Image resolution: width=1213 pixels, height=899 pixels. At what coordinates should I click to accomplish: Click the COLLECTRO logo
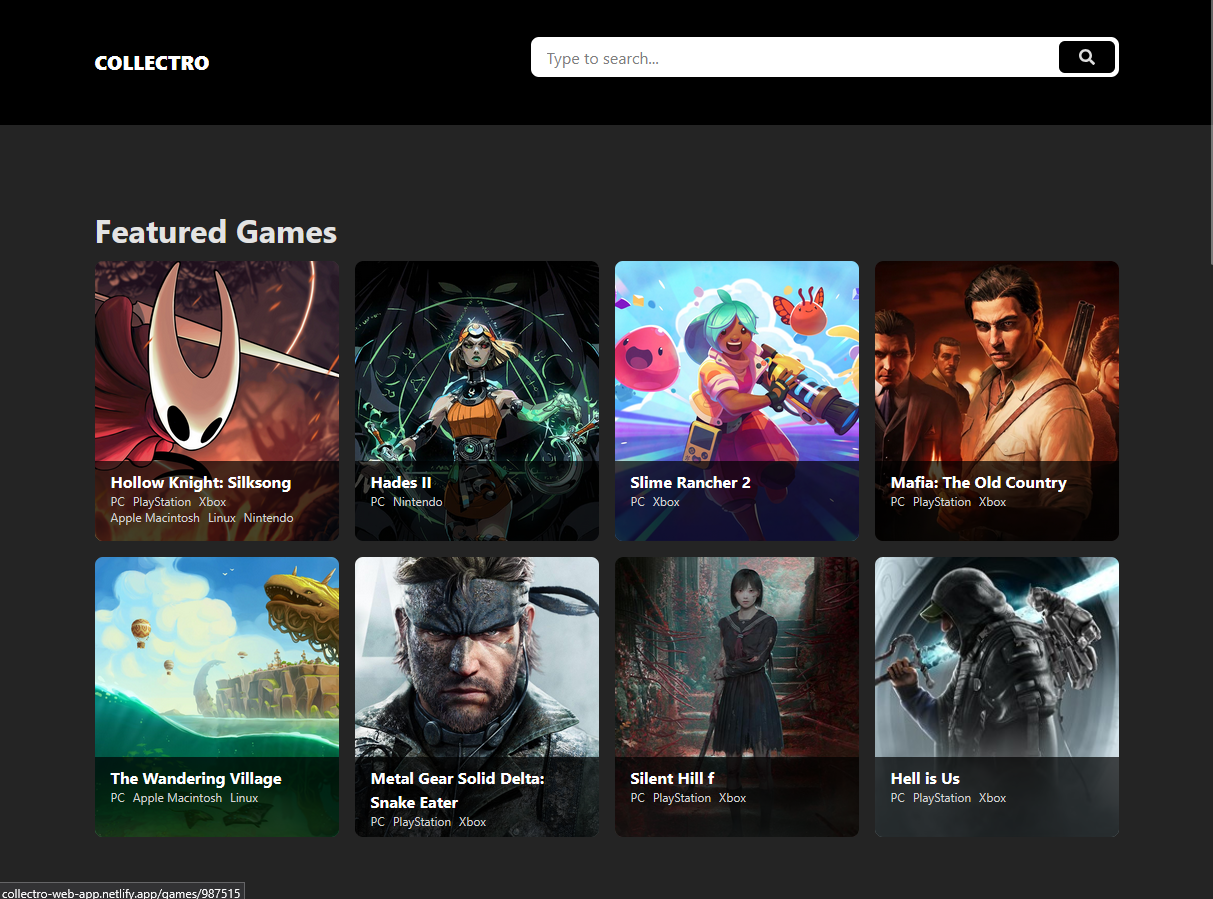click(151, 62)
